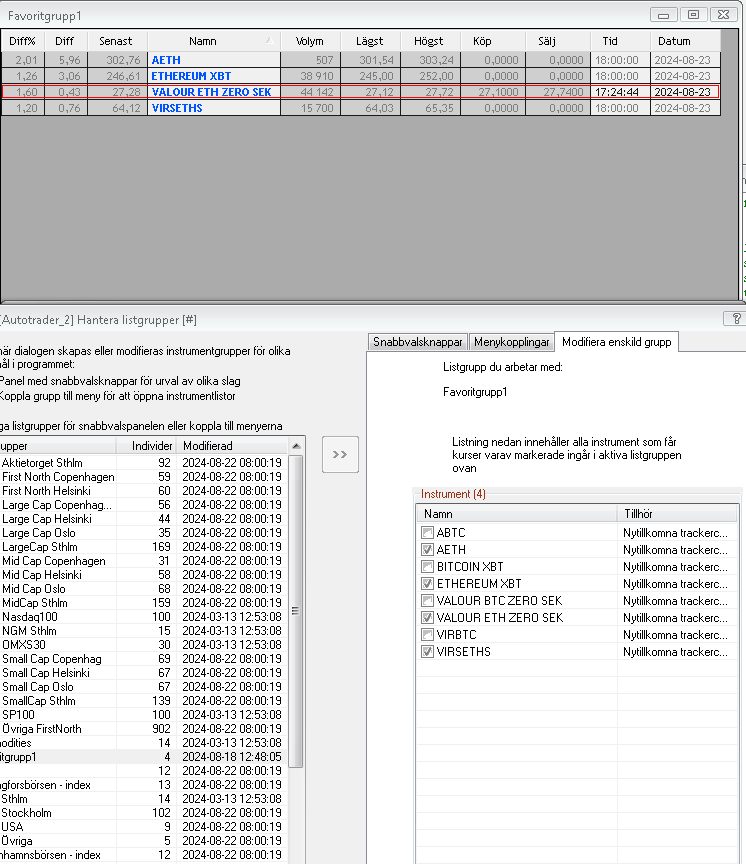Minimize the Favoritgrupp1 window
This screenshot has height=864, width=746.
[x=664, y=14]
